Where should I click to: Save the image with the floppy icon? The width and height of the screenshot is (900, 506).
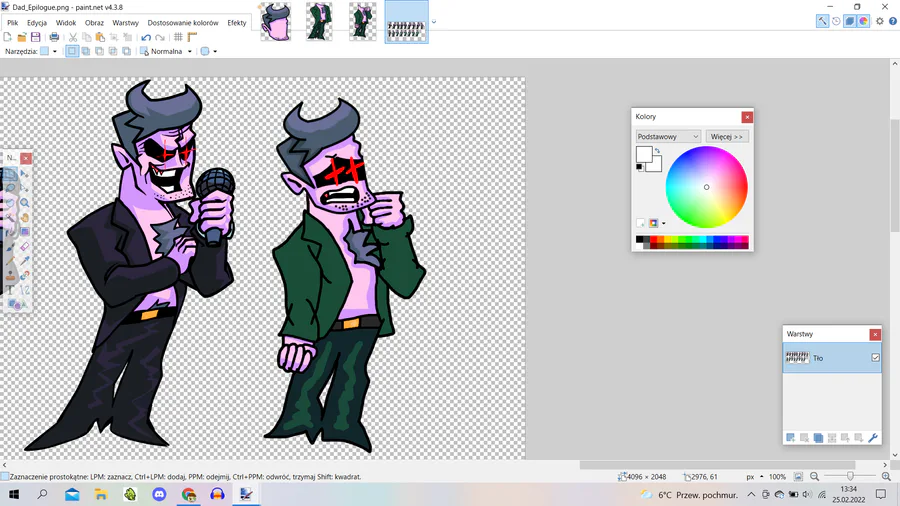coord(36,37)
